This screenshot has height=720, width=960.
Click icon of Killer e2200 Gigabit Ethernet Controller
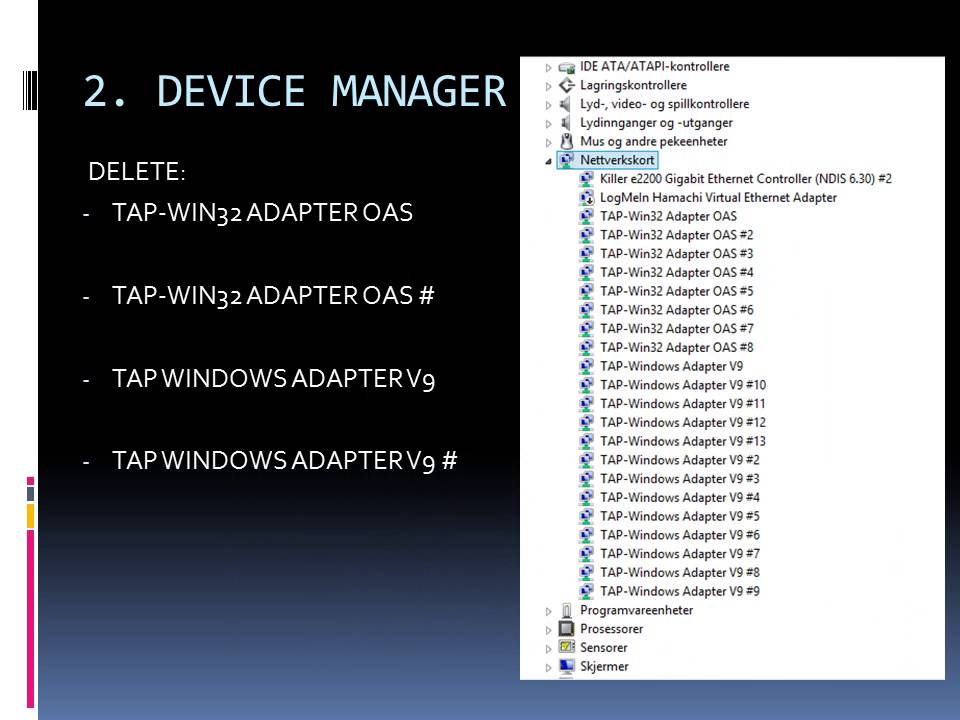[587, 179]
